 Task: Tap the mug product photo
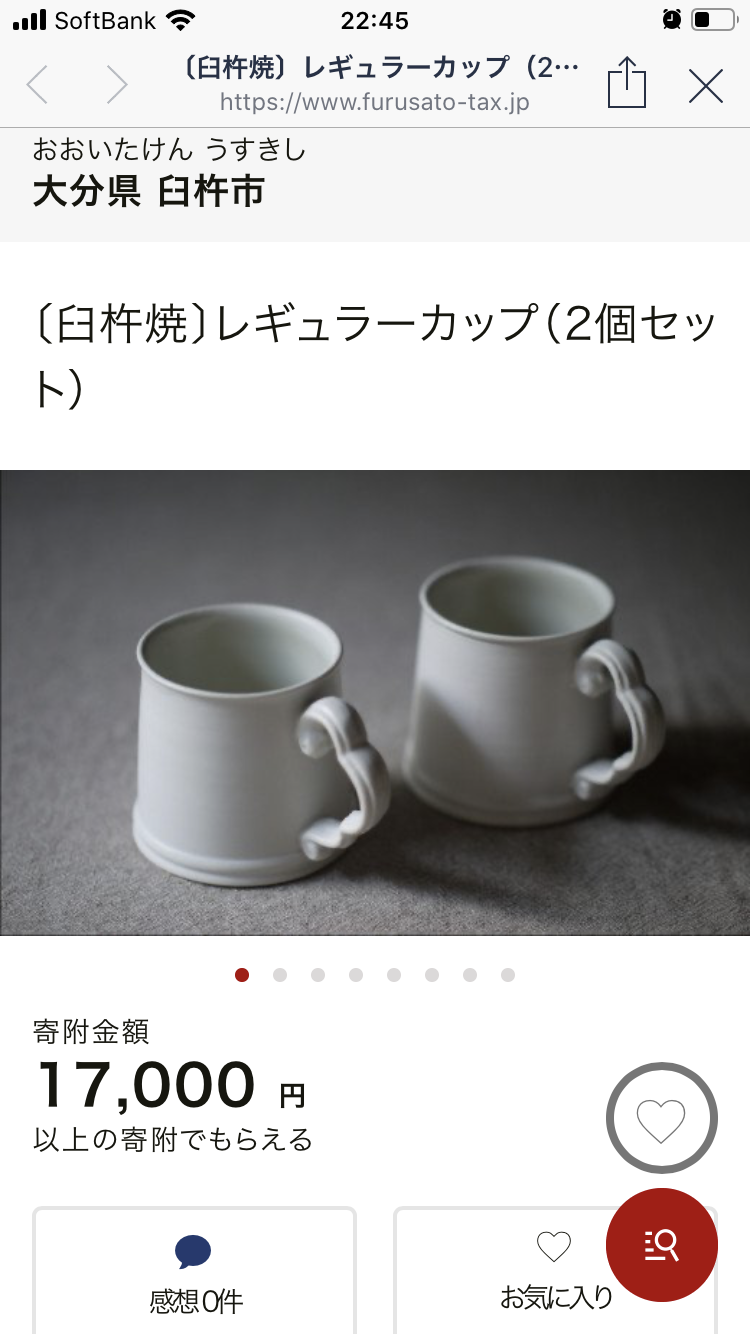375,703
